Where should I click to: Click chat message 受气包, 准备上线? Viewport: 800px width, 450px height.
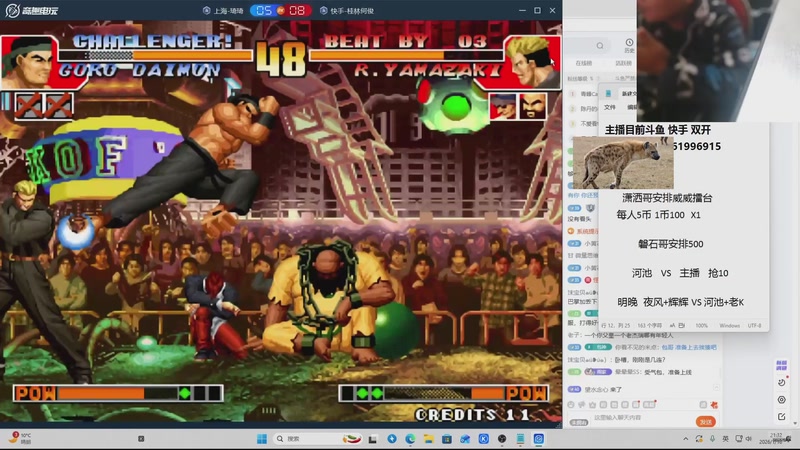pyautogui.click(x=668, y=372)
